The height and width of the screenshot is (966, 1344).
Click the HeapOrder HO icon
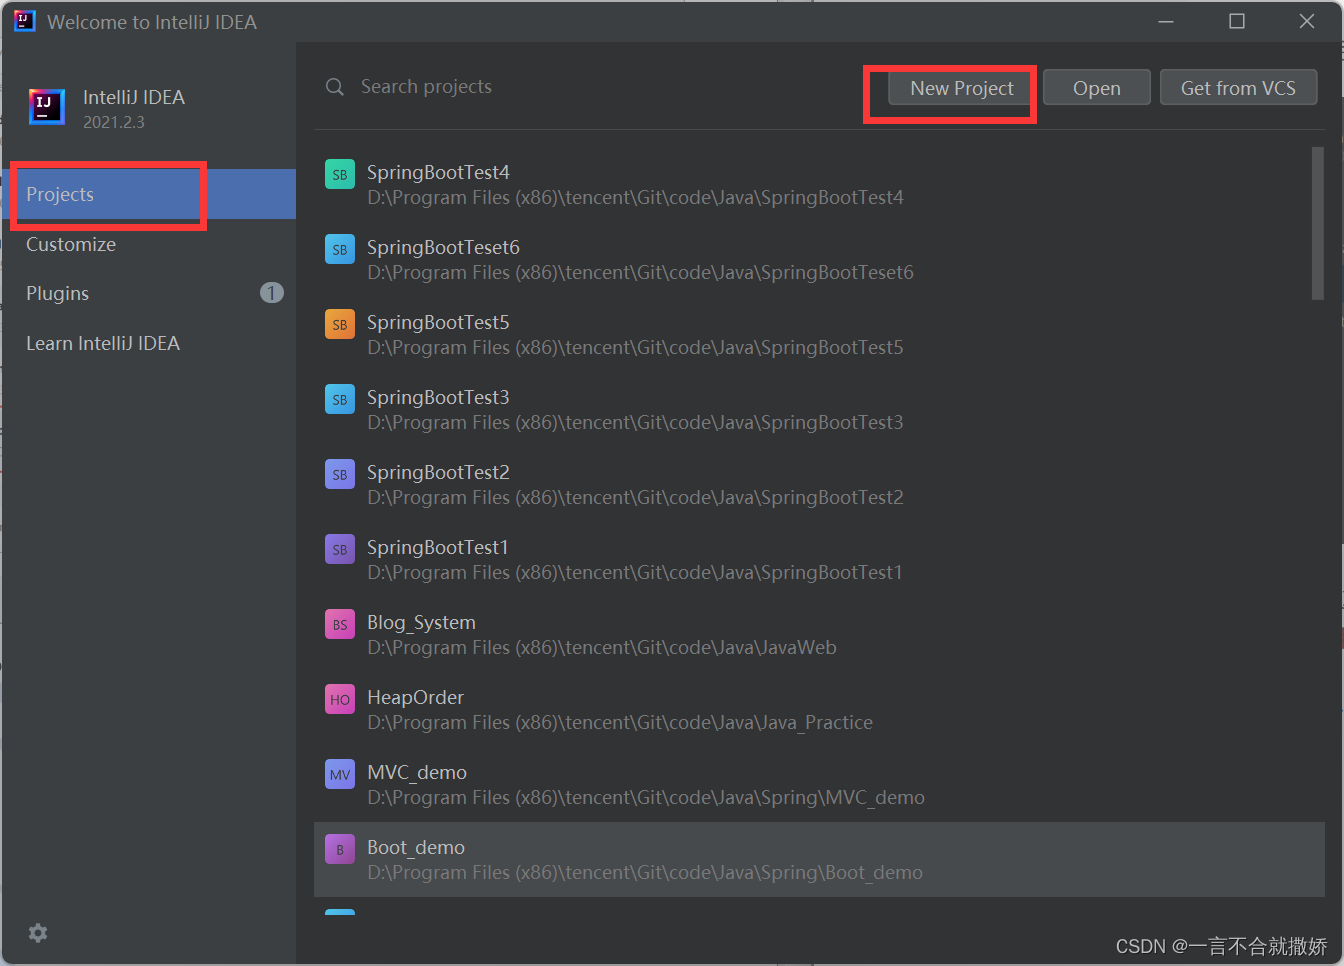click(340, 699)
